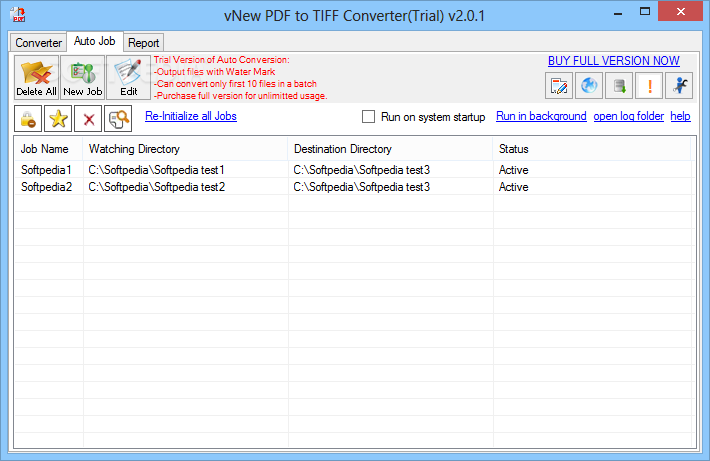Screen dimensions: 710x461
Task: Open the Report tab
Action: [x=144, y=43]
